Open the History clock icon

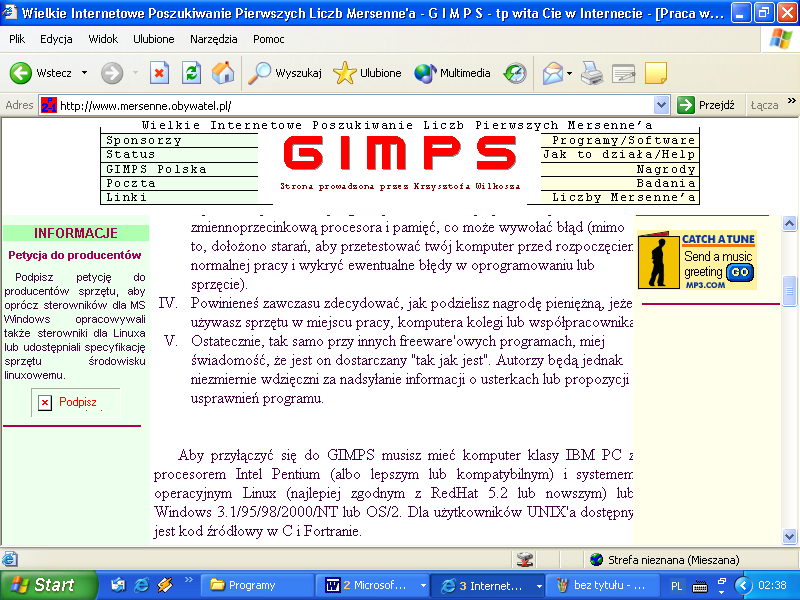(515, 73)
